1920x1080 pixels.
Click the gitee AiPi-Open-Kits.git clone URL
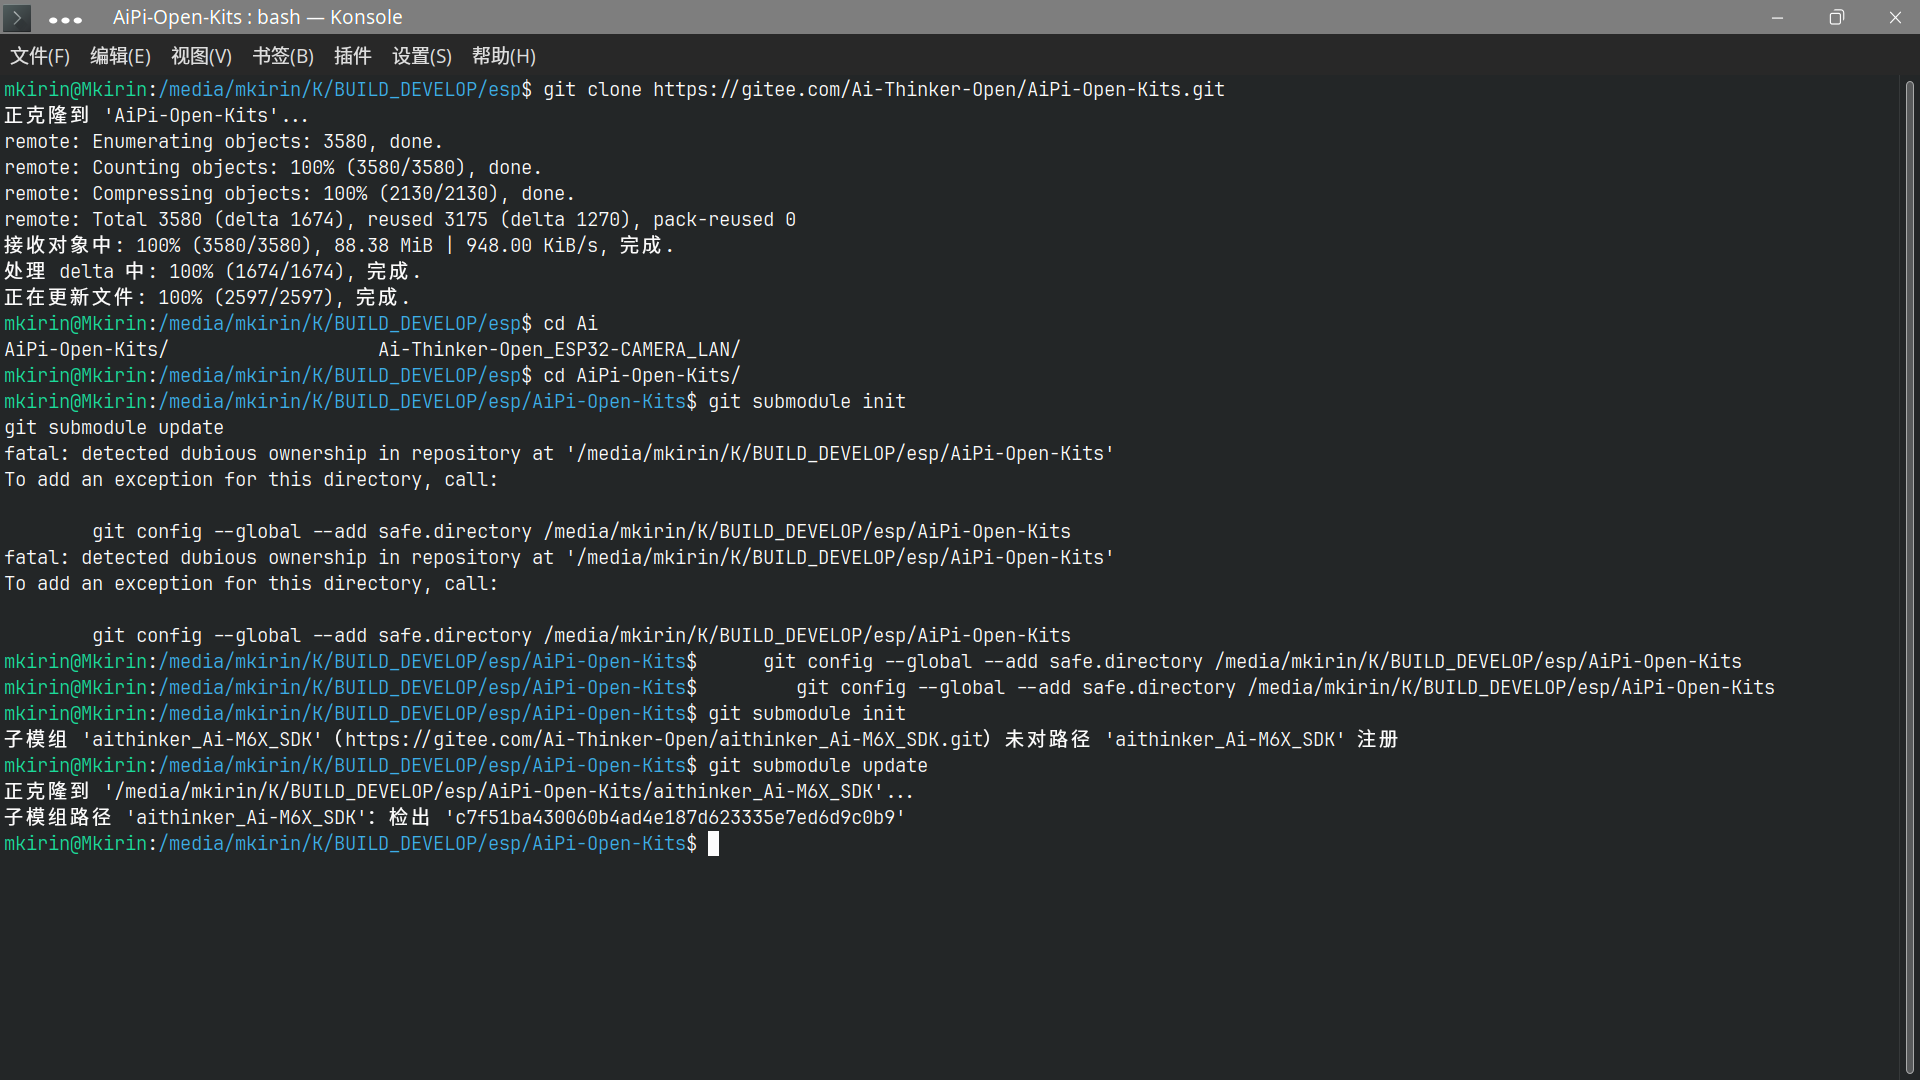(x=939, y=90)
